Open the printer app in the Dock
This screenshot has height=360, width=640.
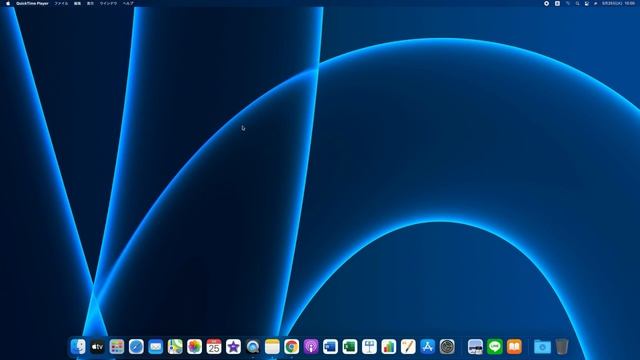476,347
